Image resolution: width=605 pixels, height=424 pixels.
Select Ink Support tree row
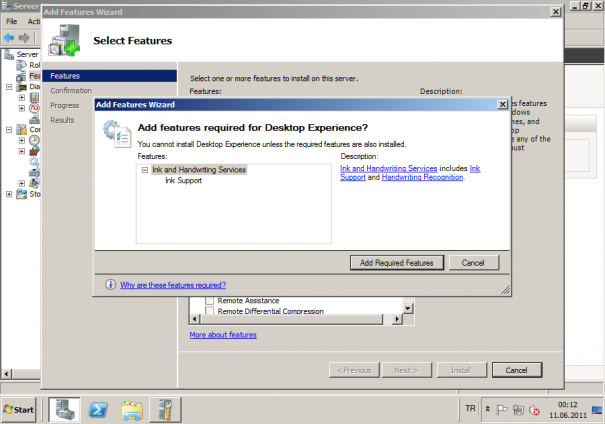(184, 181)
